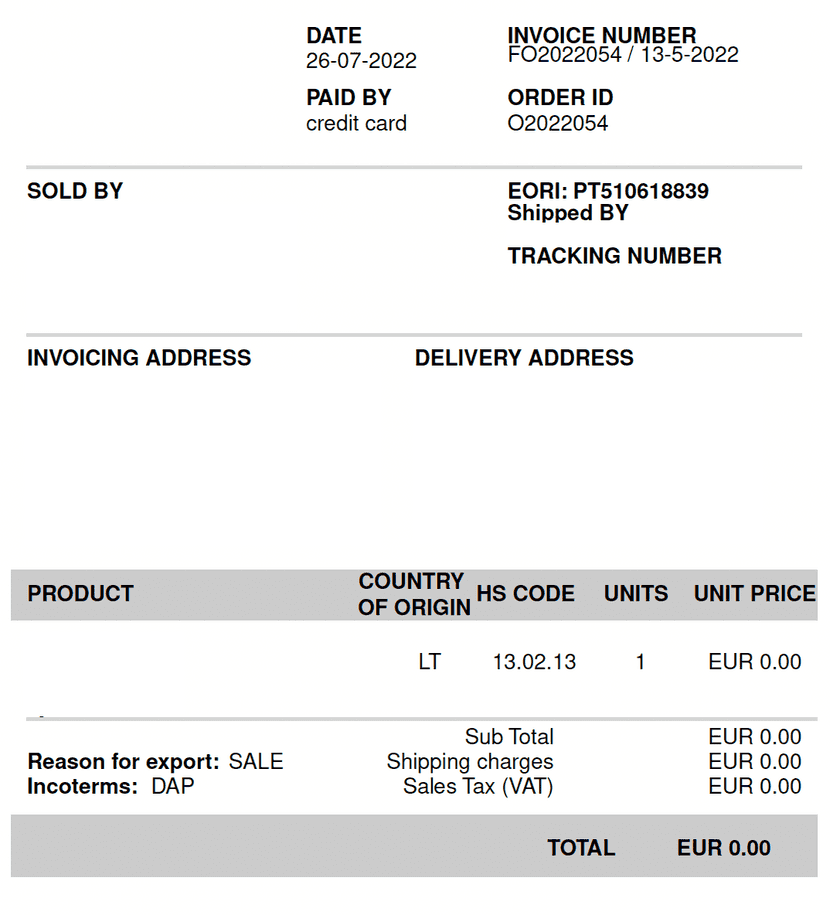Viewport: 830px width, 915px height.
Task: Click the PRODUCT column header
Action: 80,594
